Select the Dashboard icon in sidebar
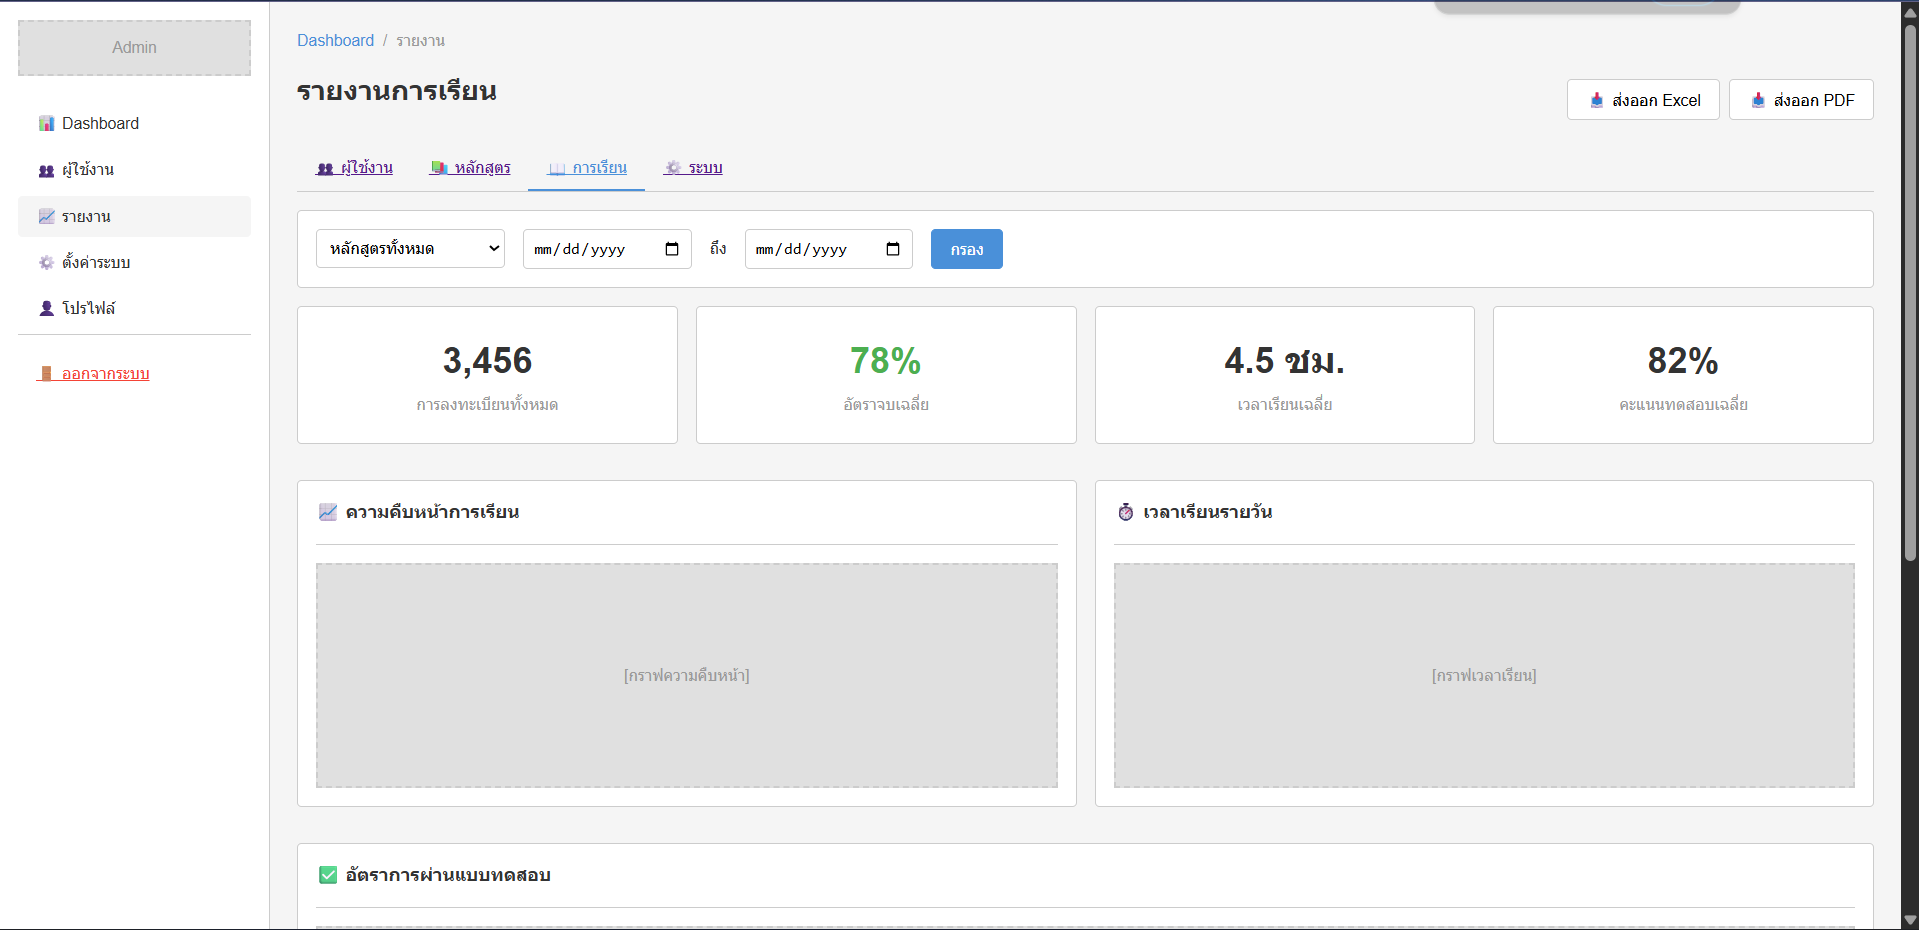The width and height of the screenshot is (1919, 930). click(x=46, y=122)
